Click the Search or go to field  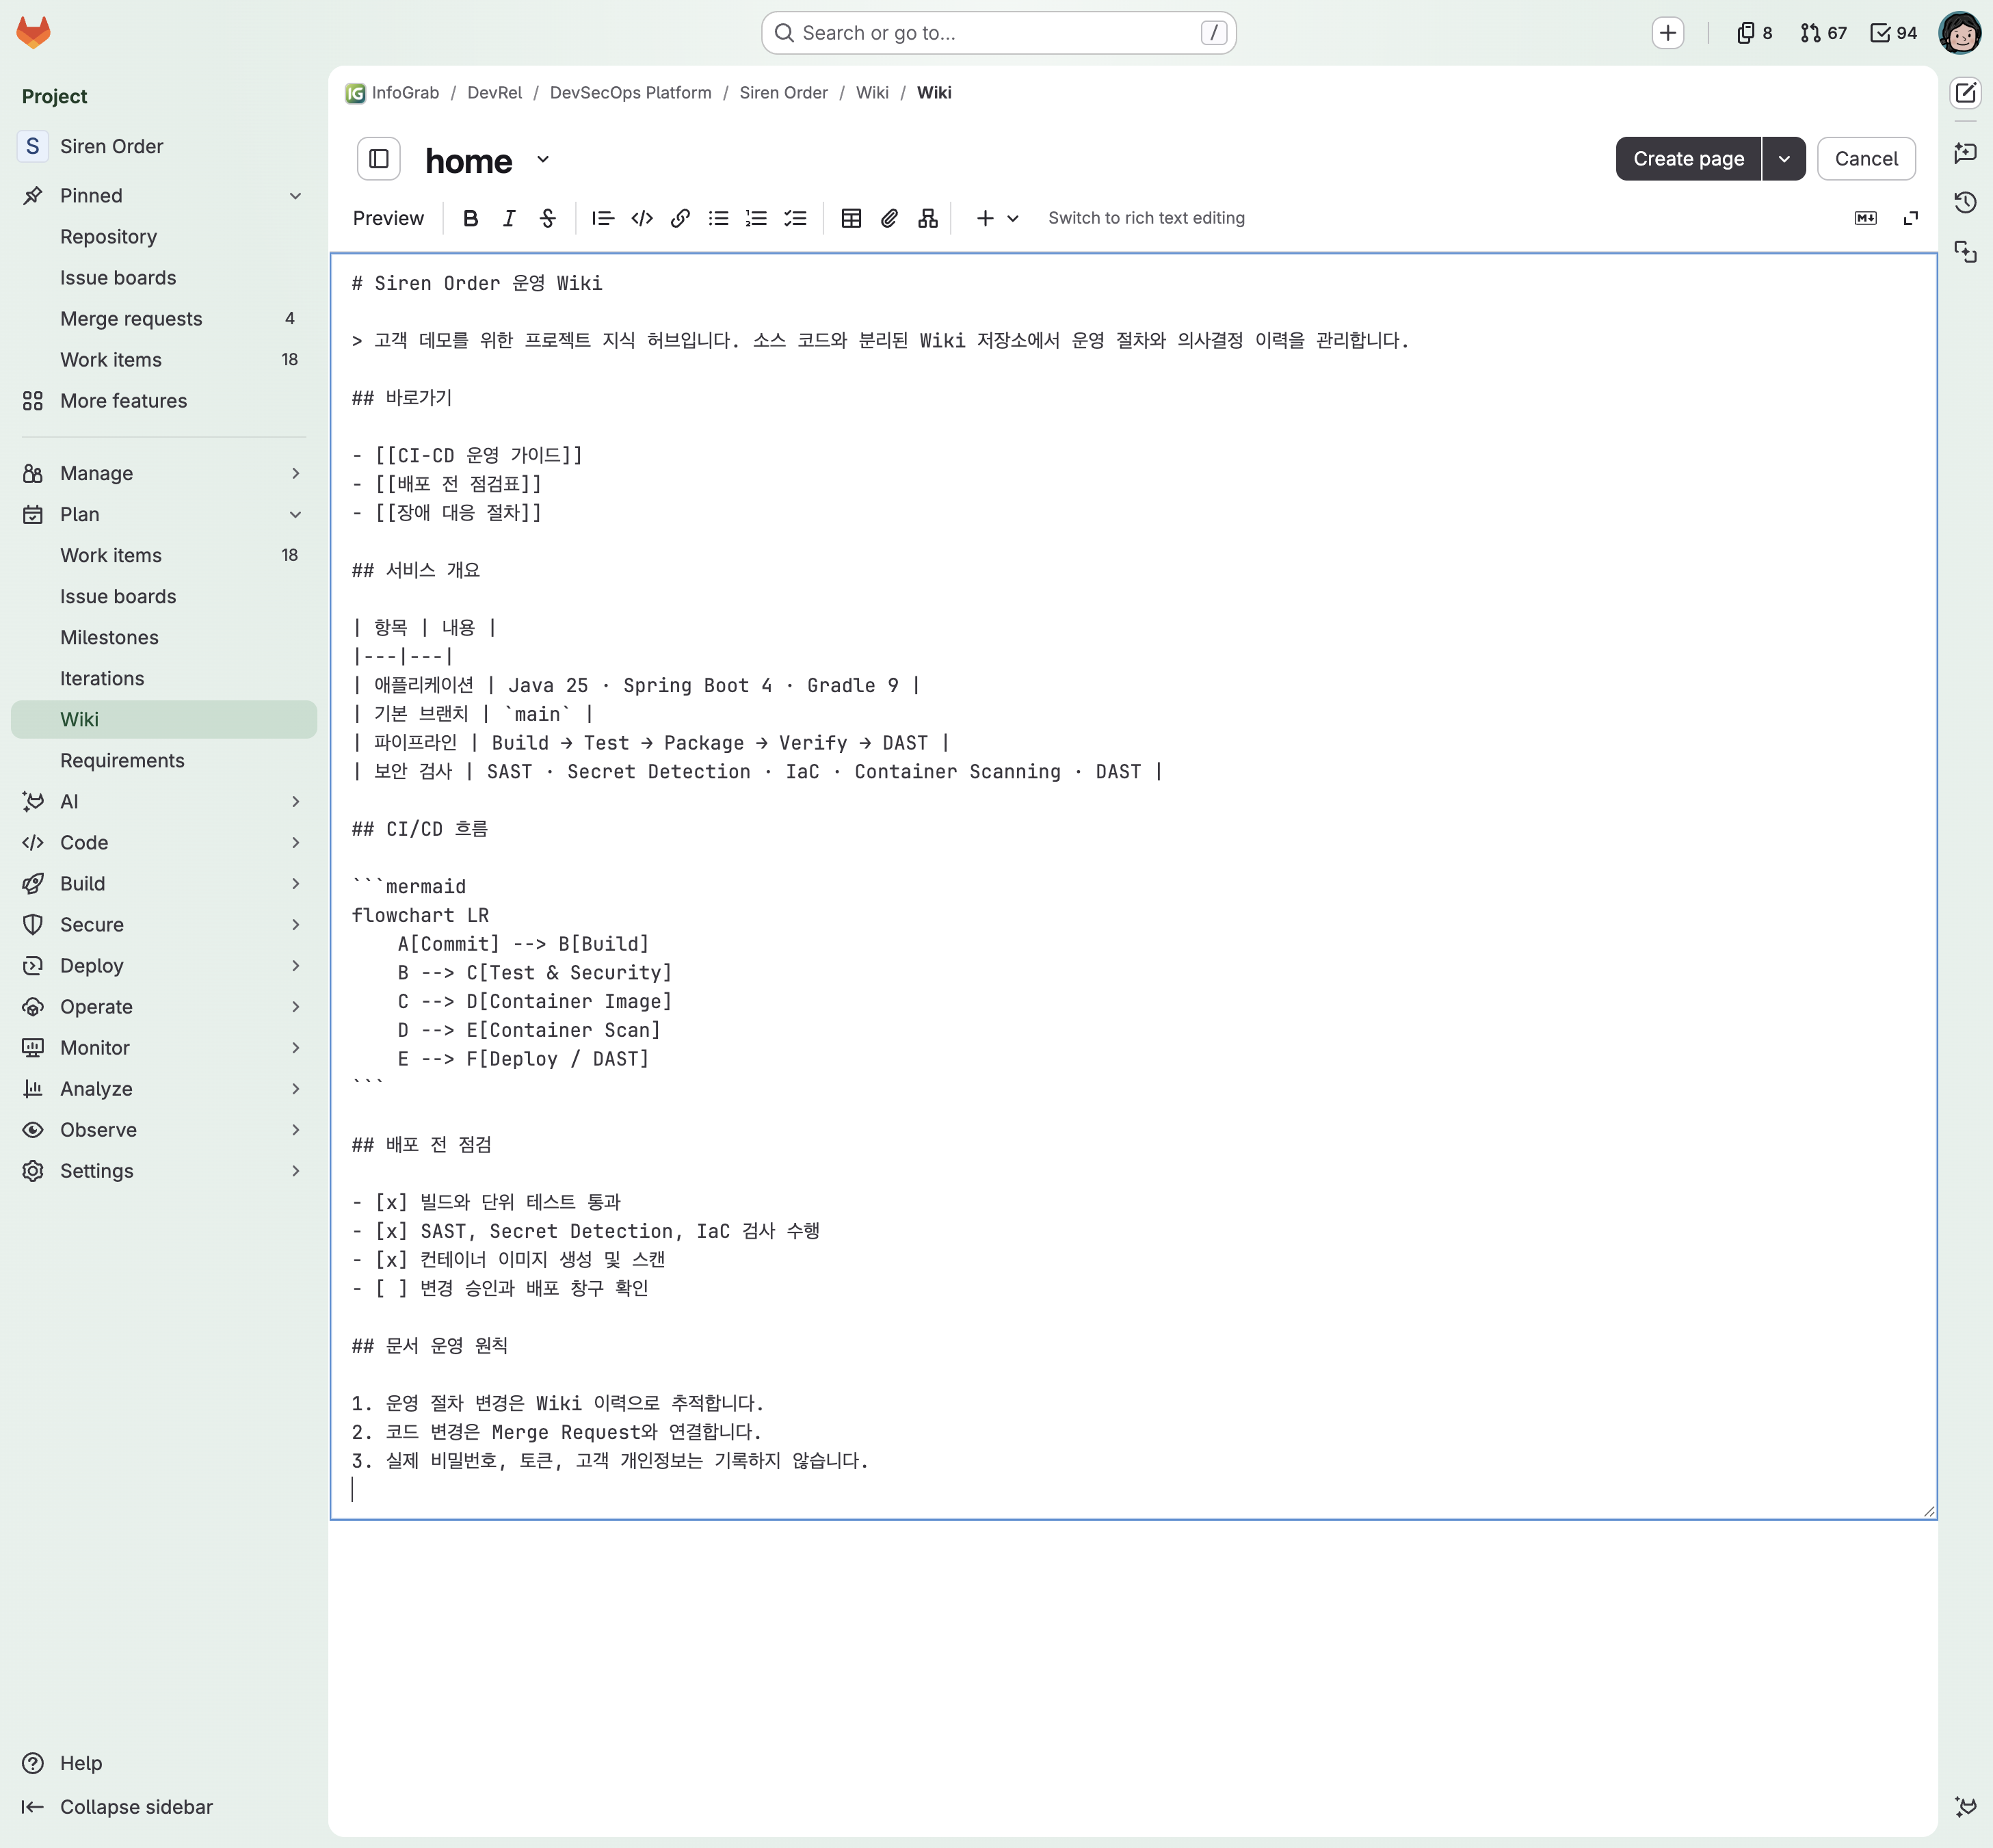tap(998, 33)
